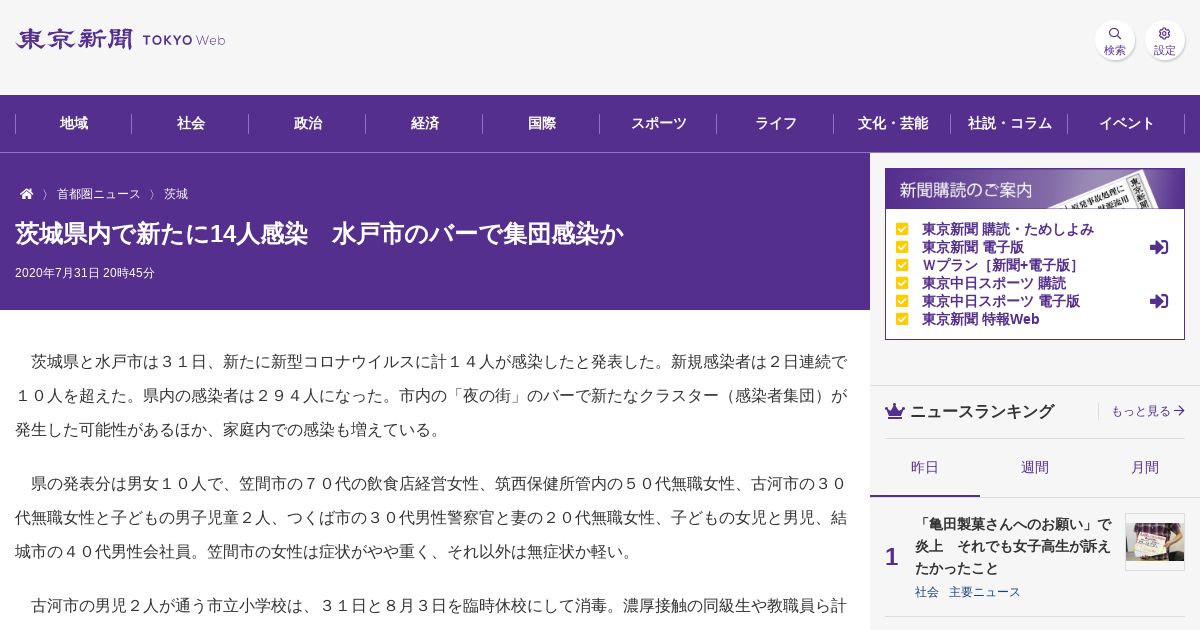The height and width of the screenshot is (630, 1200).
Task: Open the 経済 navigation menu
Action: [x=425, y=123]
